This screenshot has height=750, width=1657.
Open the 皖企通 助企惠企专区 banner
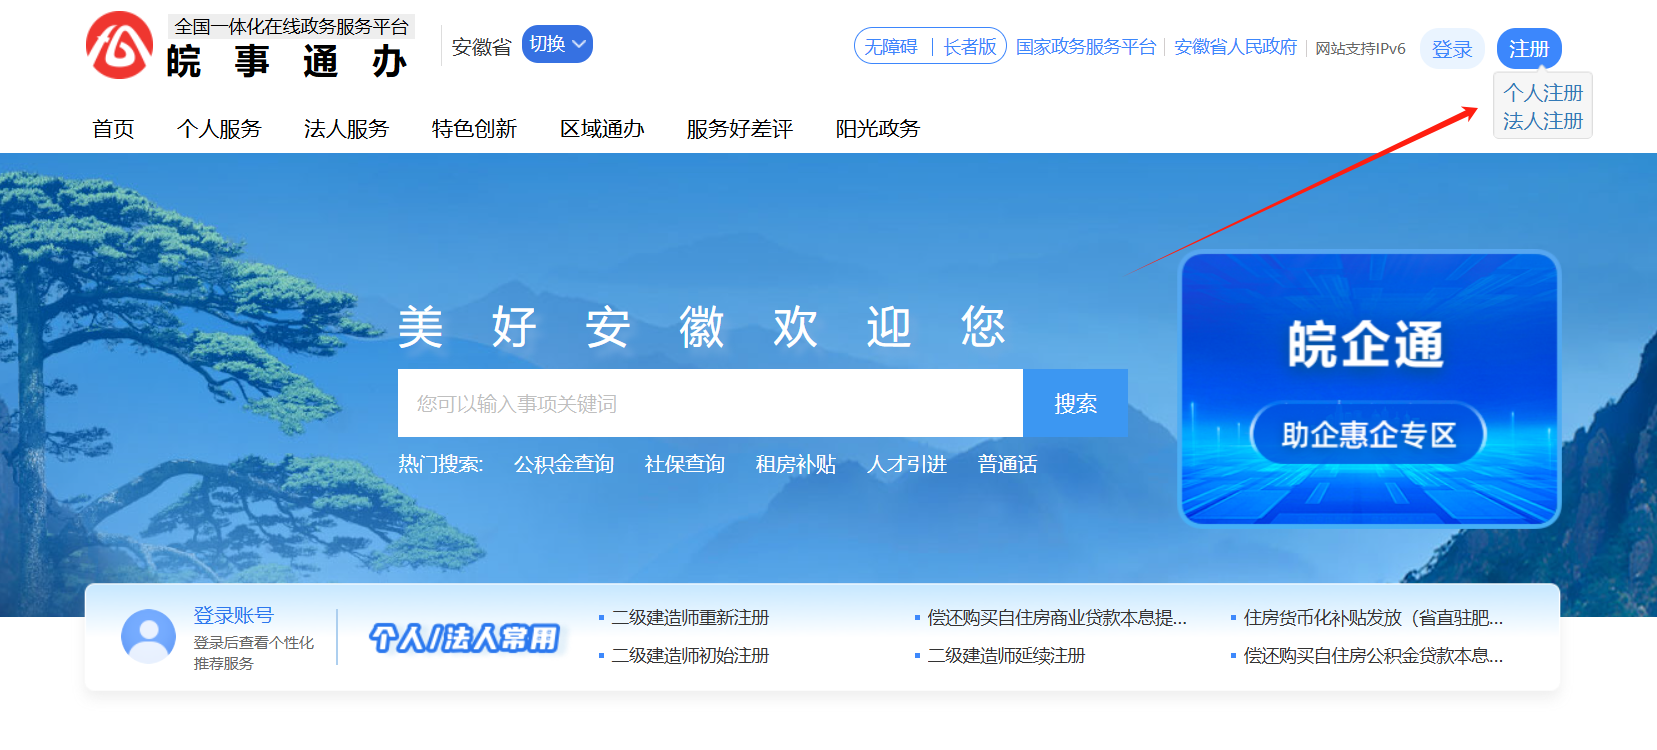pyautogui.click(x=1369, y=389)
